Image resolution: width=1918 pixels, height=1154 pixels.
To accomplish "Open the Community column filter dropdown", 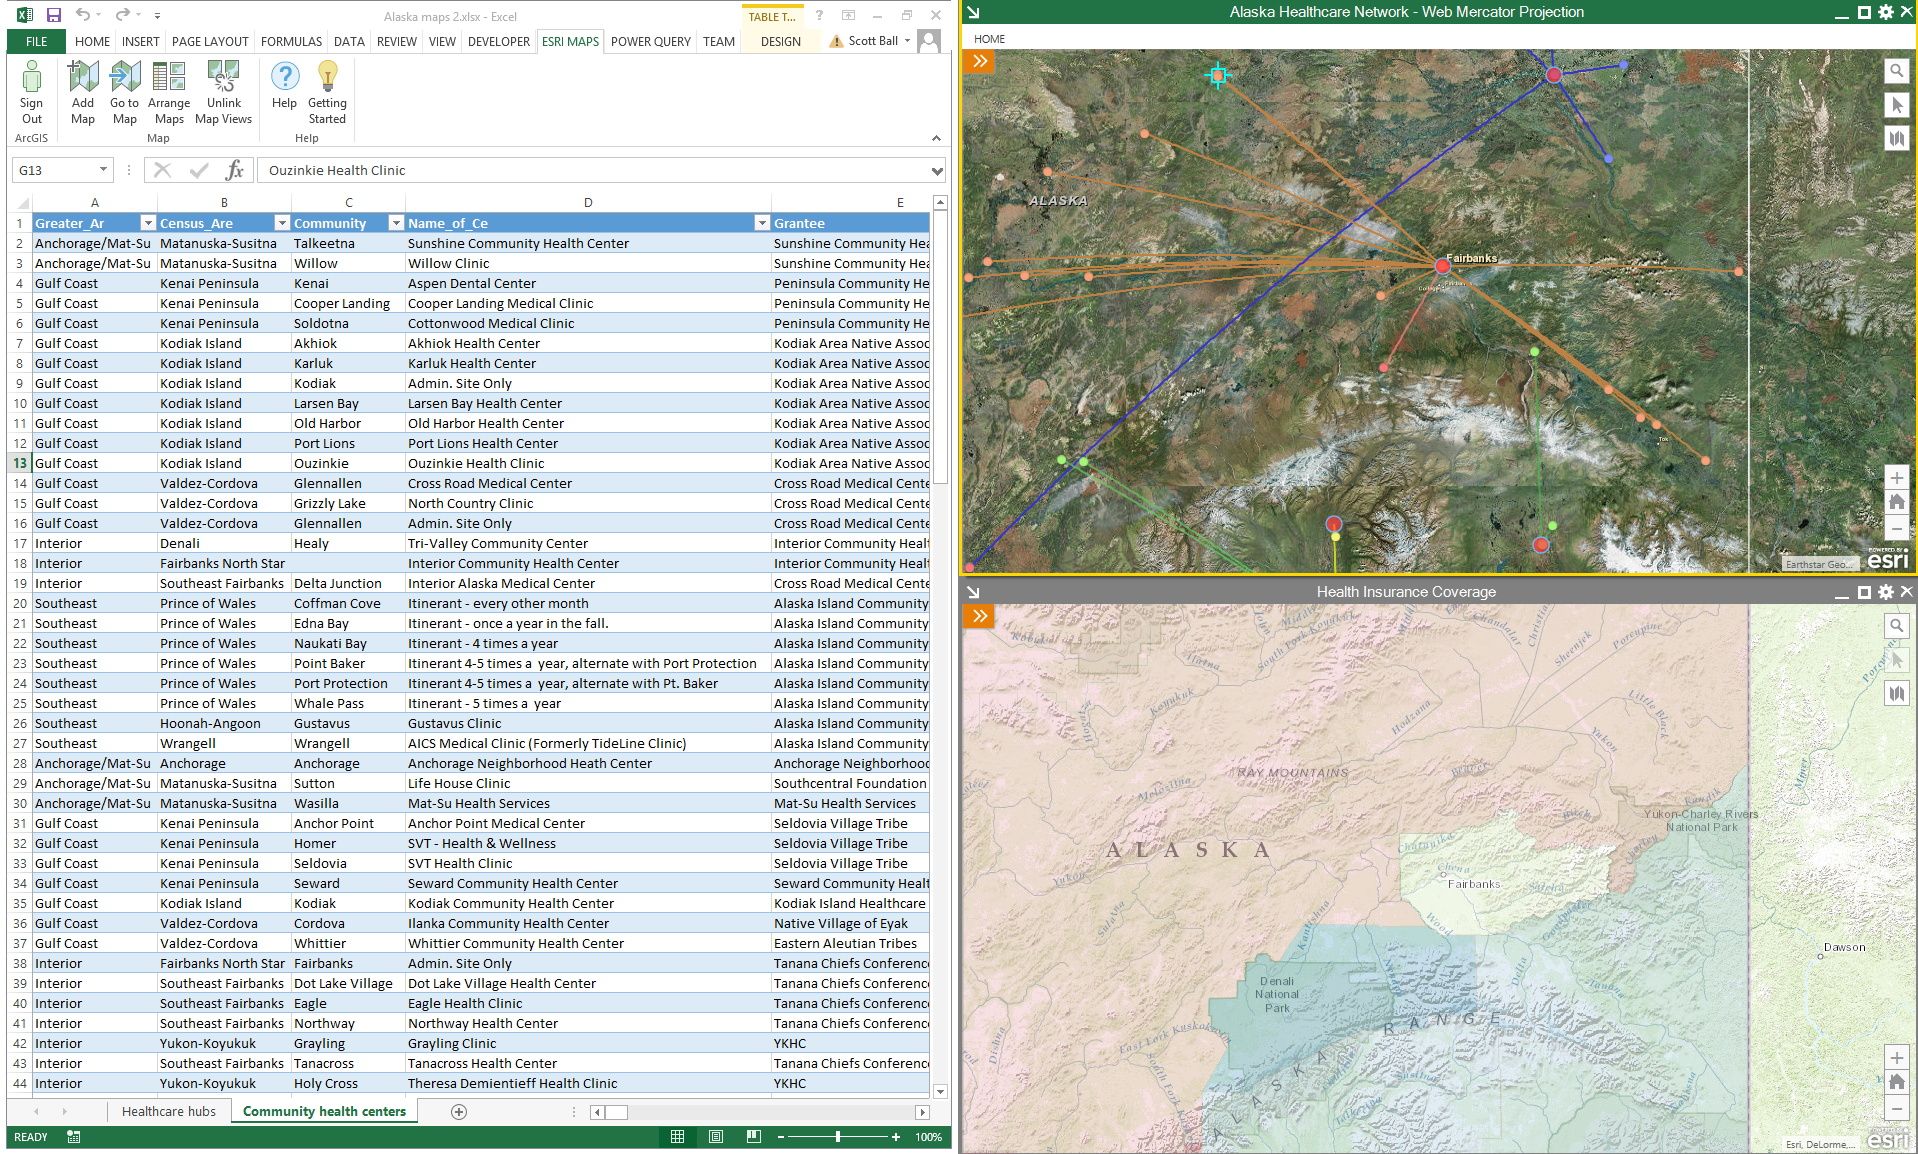I will pos(396,223).
